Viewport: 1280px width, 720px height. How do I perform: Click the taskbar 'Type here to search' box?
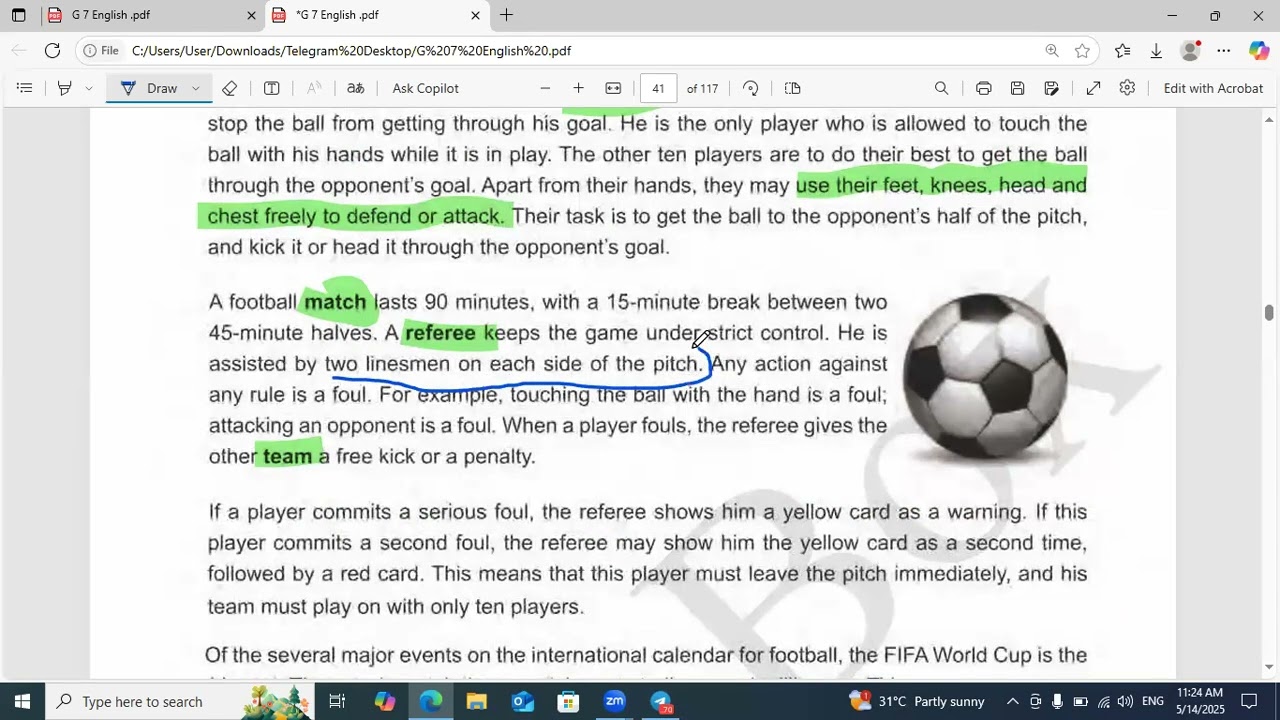180,701
